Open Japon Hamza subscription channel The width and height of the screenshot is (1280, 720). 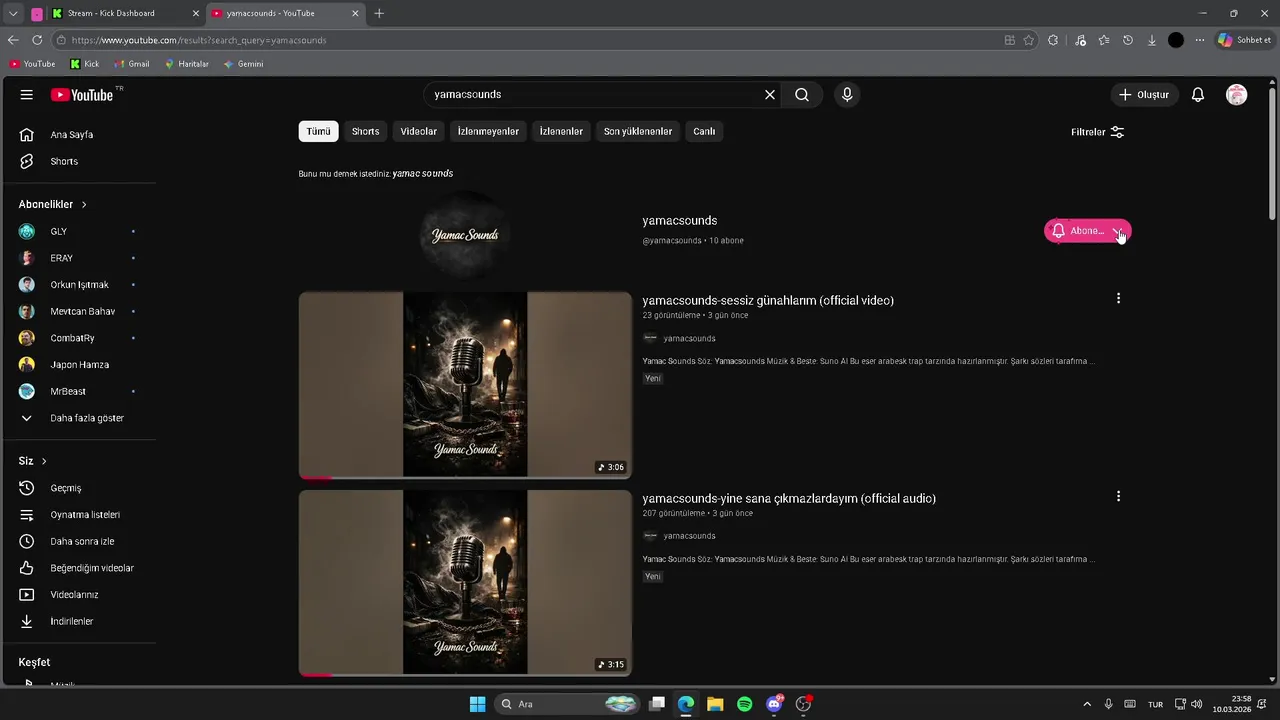pos(80,365)
